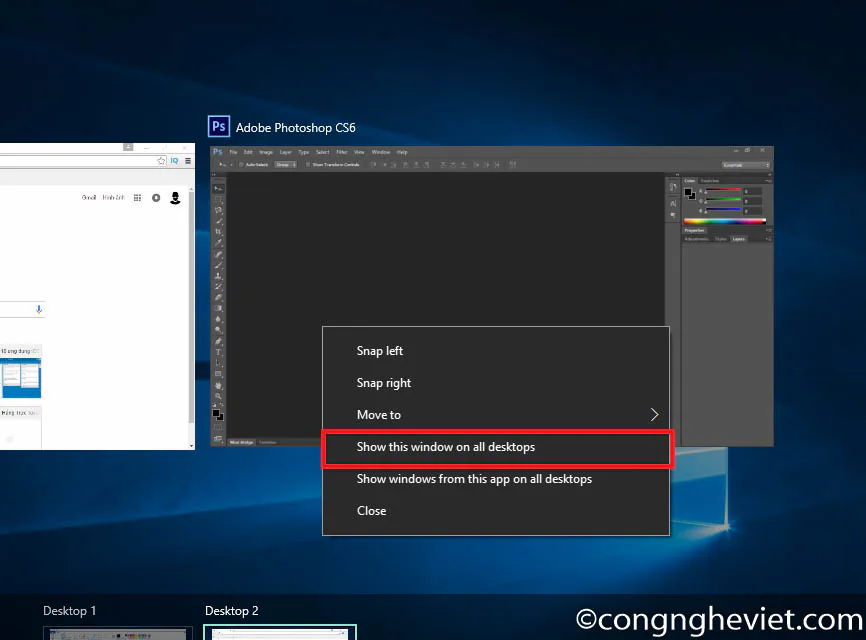Select the Crop tool in Photoshop
866x640 pixels.
click(x=218, y=232)
